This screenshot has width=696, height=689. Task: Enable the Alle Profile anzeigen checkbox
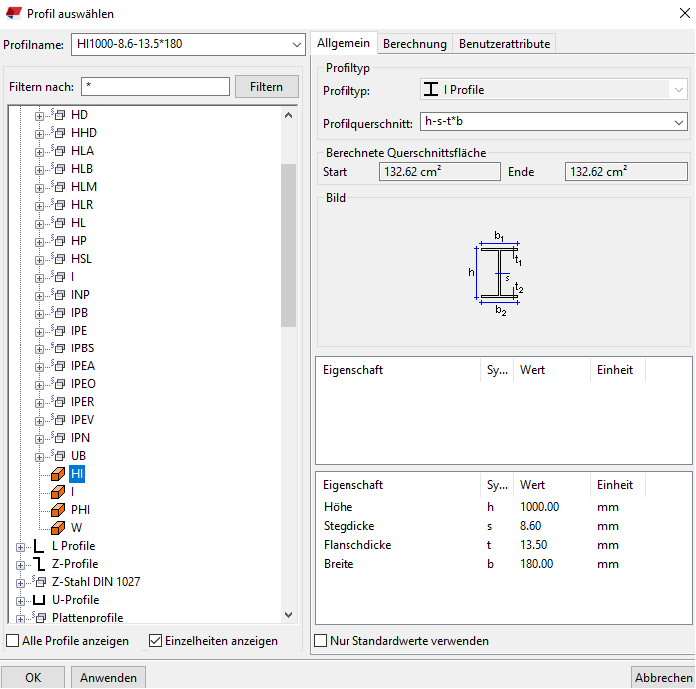coord(13,641)
